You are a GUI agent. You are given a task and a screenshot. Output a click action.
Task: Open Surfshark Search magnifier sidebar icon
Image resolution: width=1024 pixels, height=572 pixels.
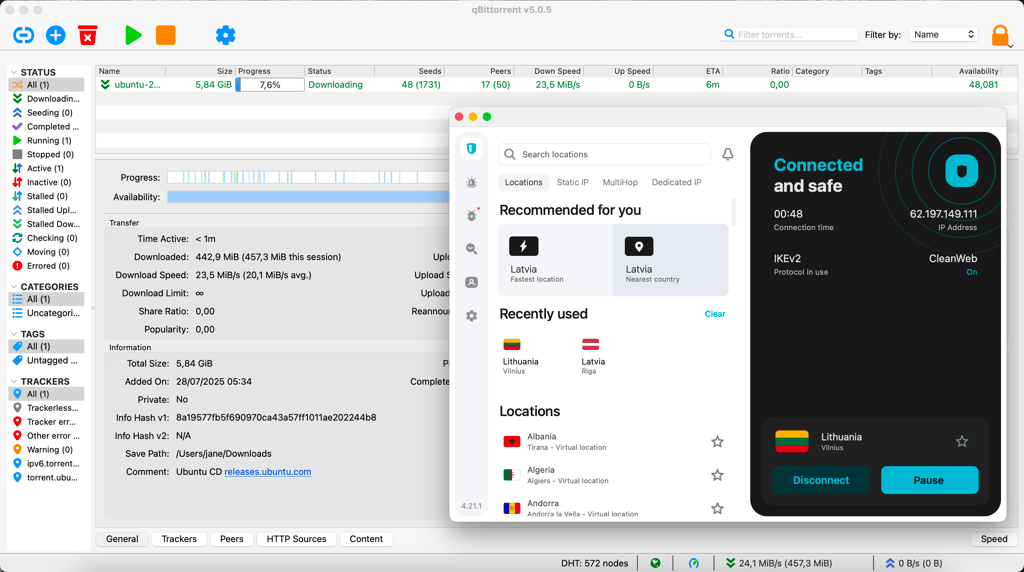coord(472,249)
